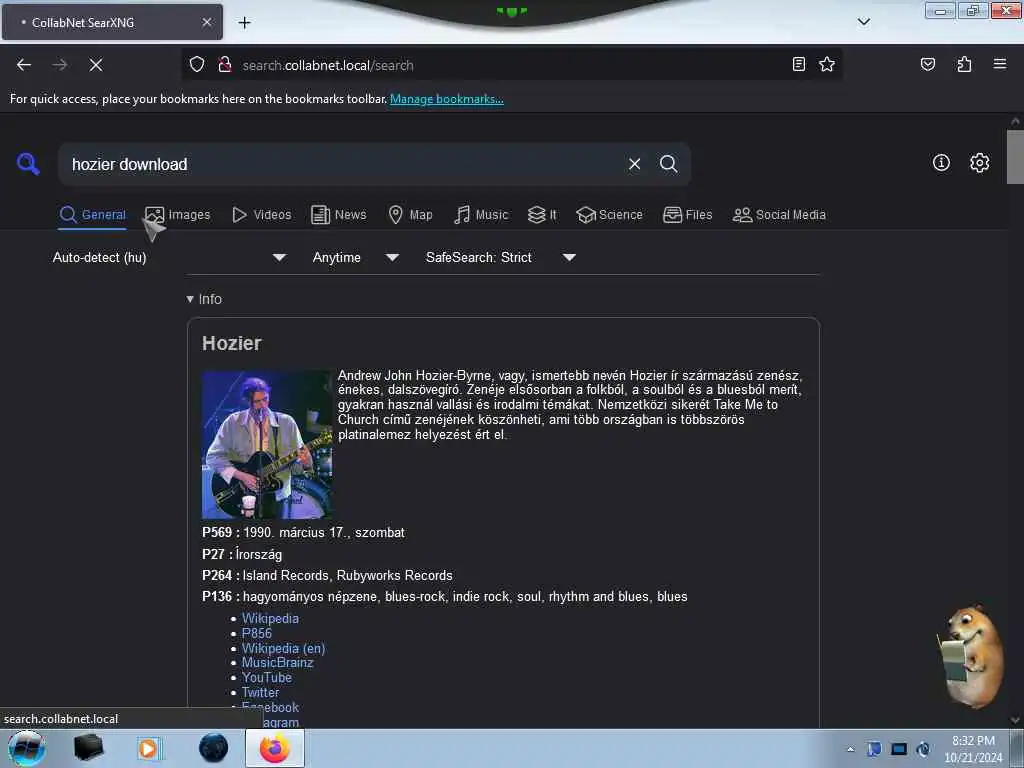Open the Wikipedia link
Image resolution: width=1024 pixels, height=768 pixels.
tap(270, 618)
